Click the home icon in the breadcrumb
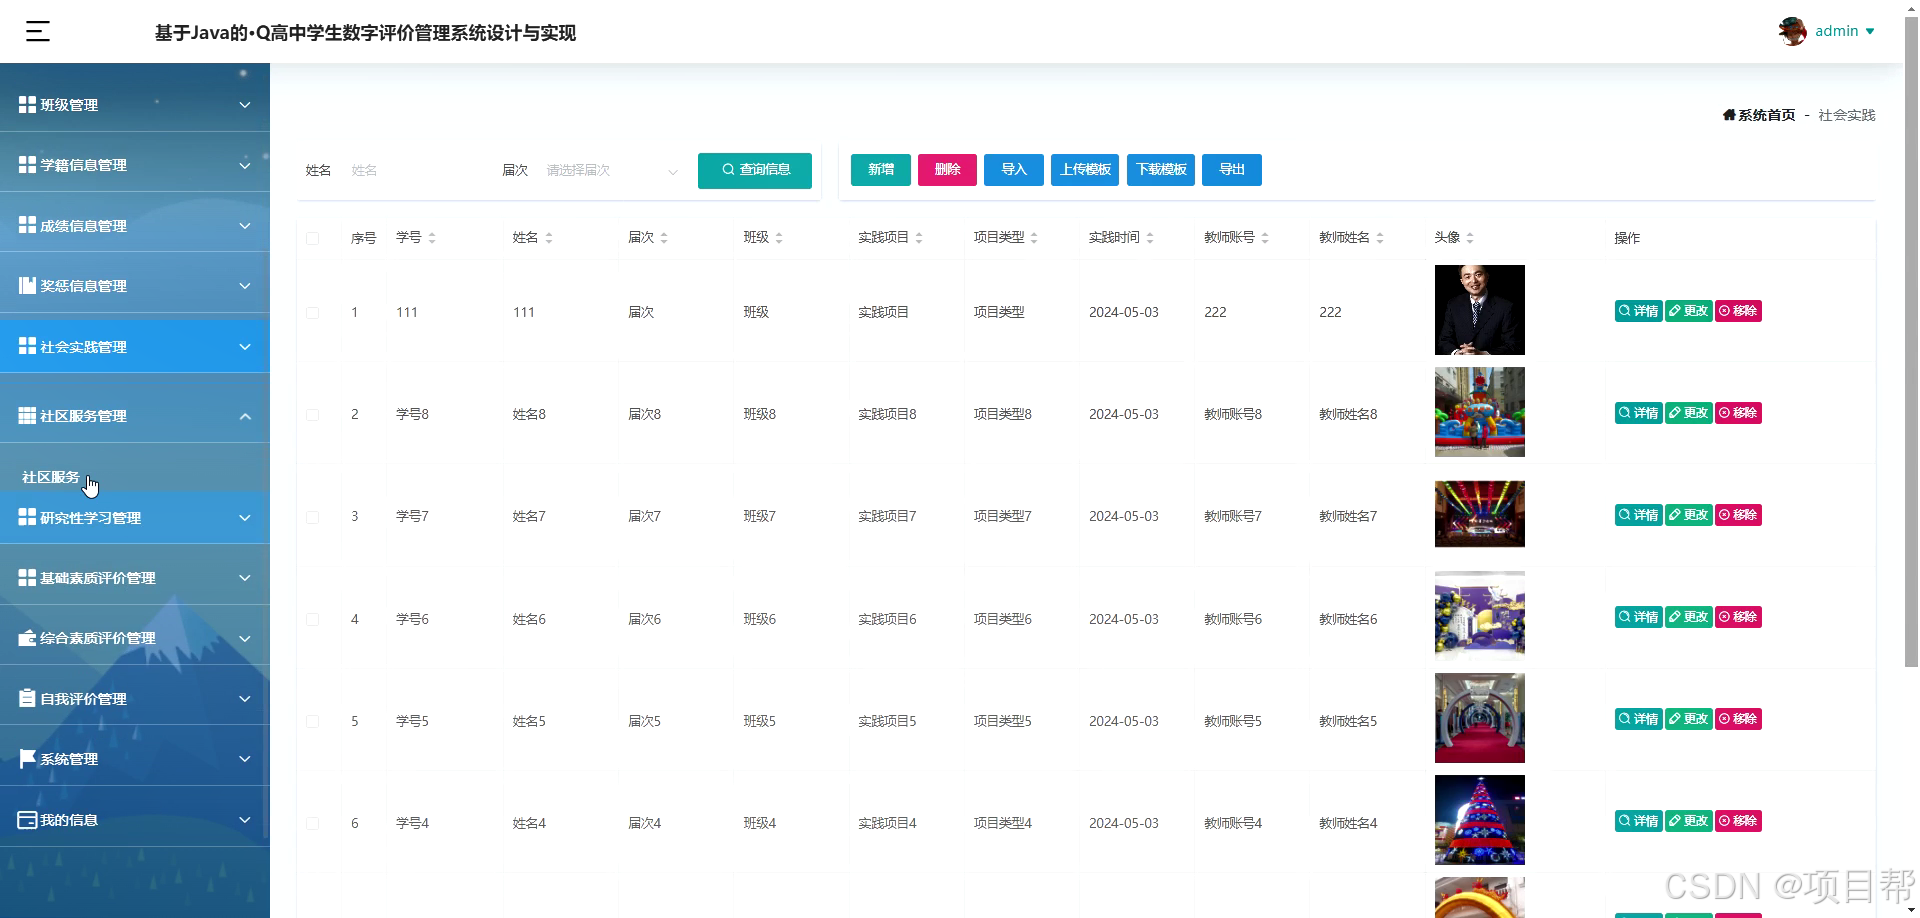 (1729, 115)
